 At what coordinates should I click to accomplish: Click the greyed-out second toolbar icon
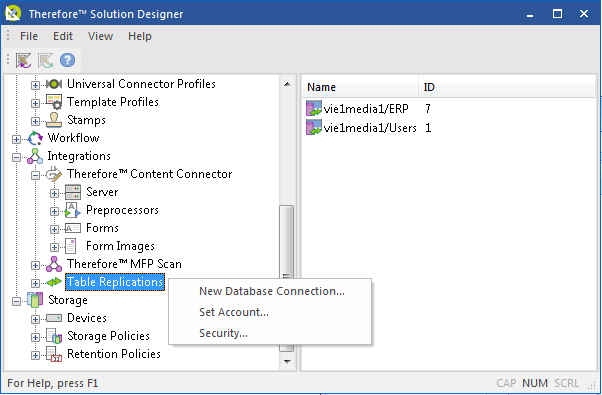[45, 60]
